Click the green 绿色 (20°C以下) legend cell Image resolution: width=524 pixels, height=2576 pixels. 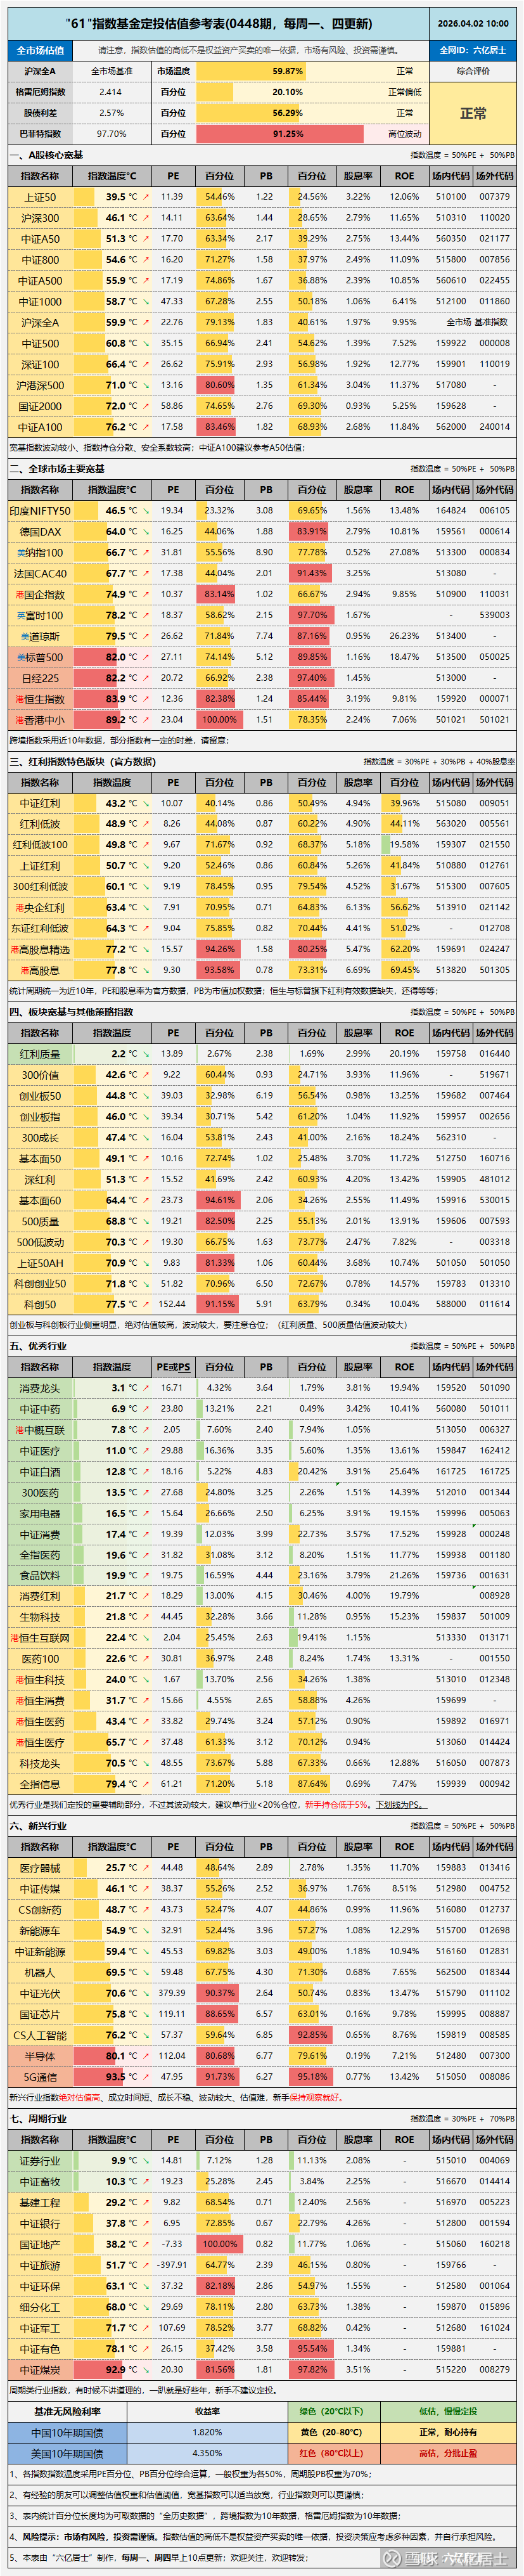[331, 2411]
